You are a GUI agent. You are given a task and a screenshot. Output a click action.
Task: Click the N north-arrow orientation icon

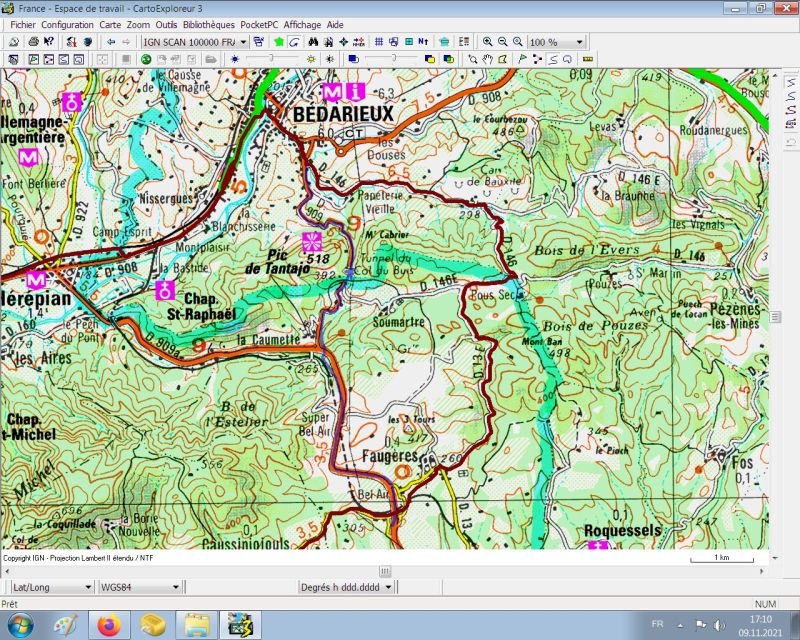(x=423, y=42)
